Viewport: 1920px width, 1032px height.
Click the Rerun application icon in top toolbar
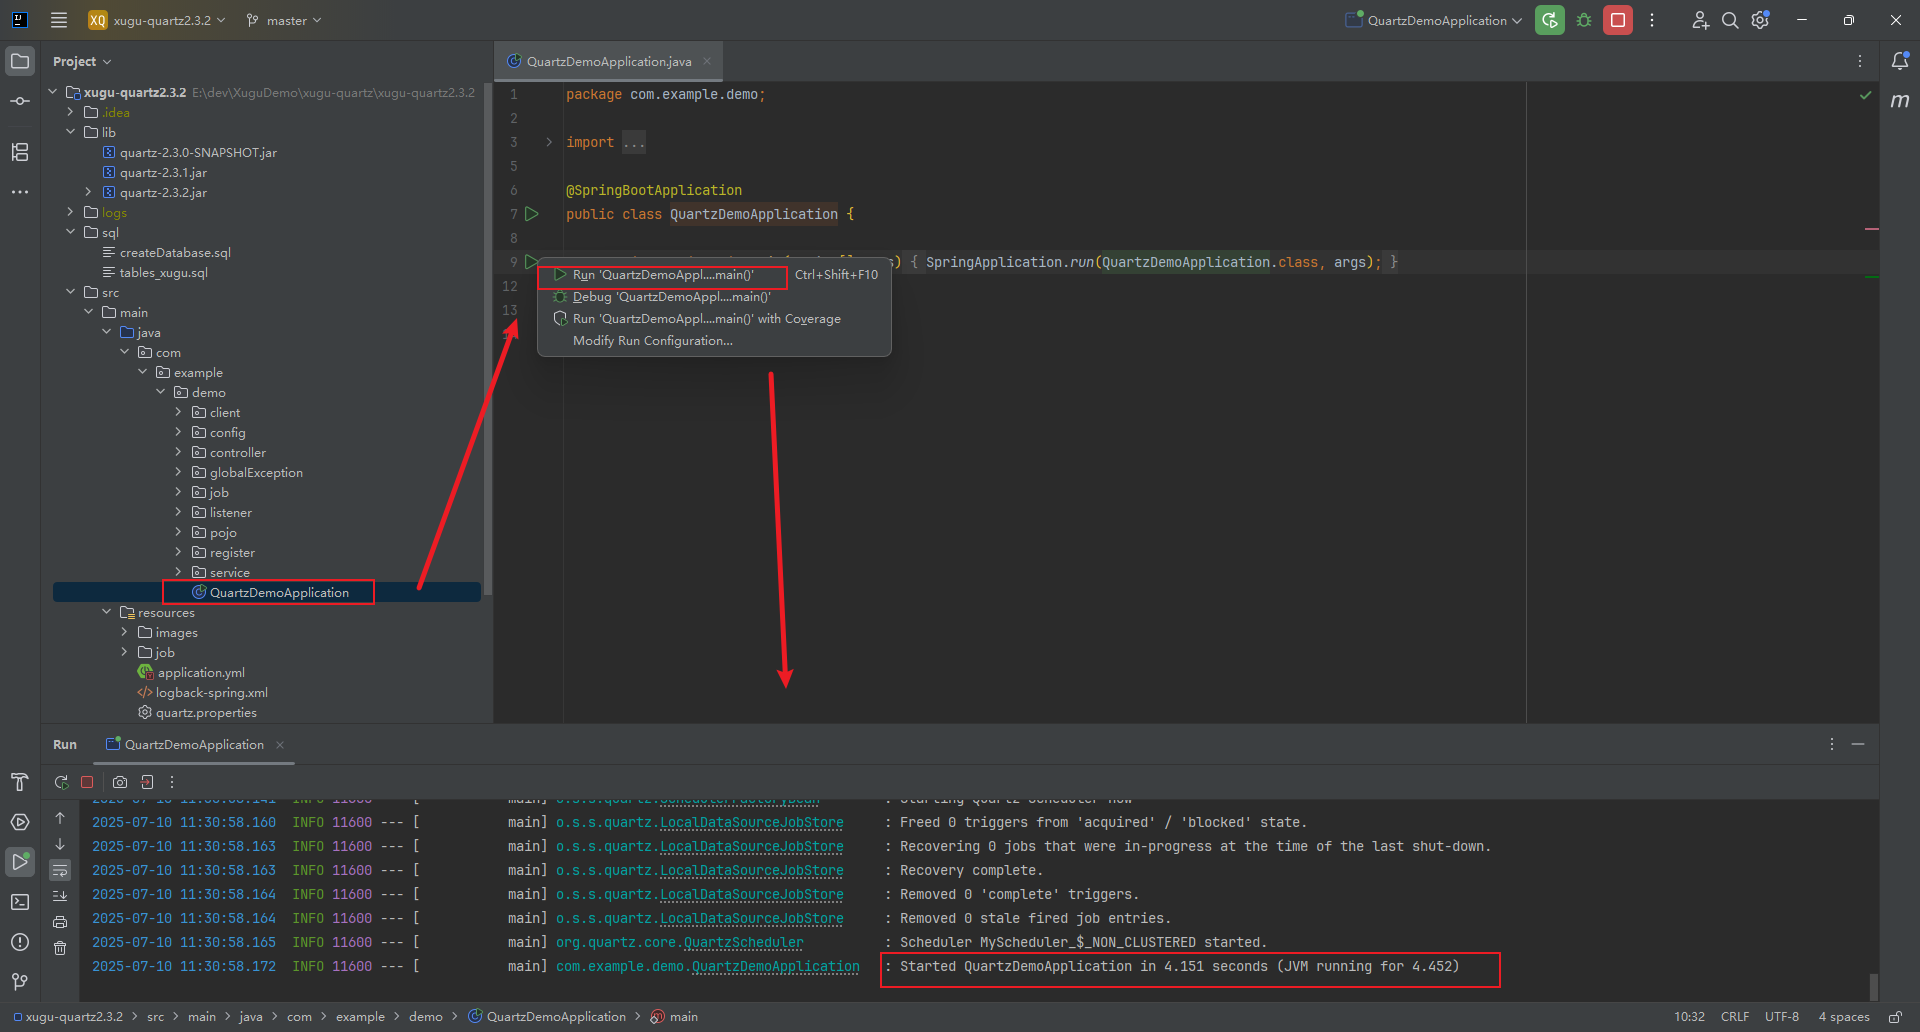[x=1549, y=20]
